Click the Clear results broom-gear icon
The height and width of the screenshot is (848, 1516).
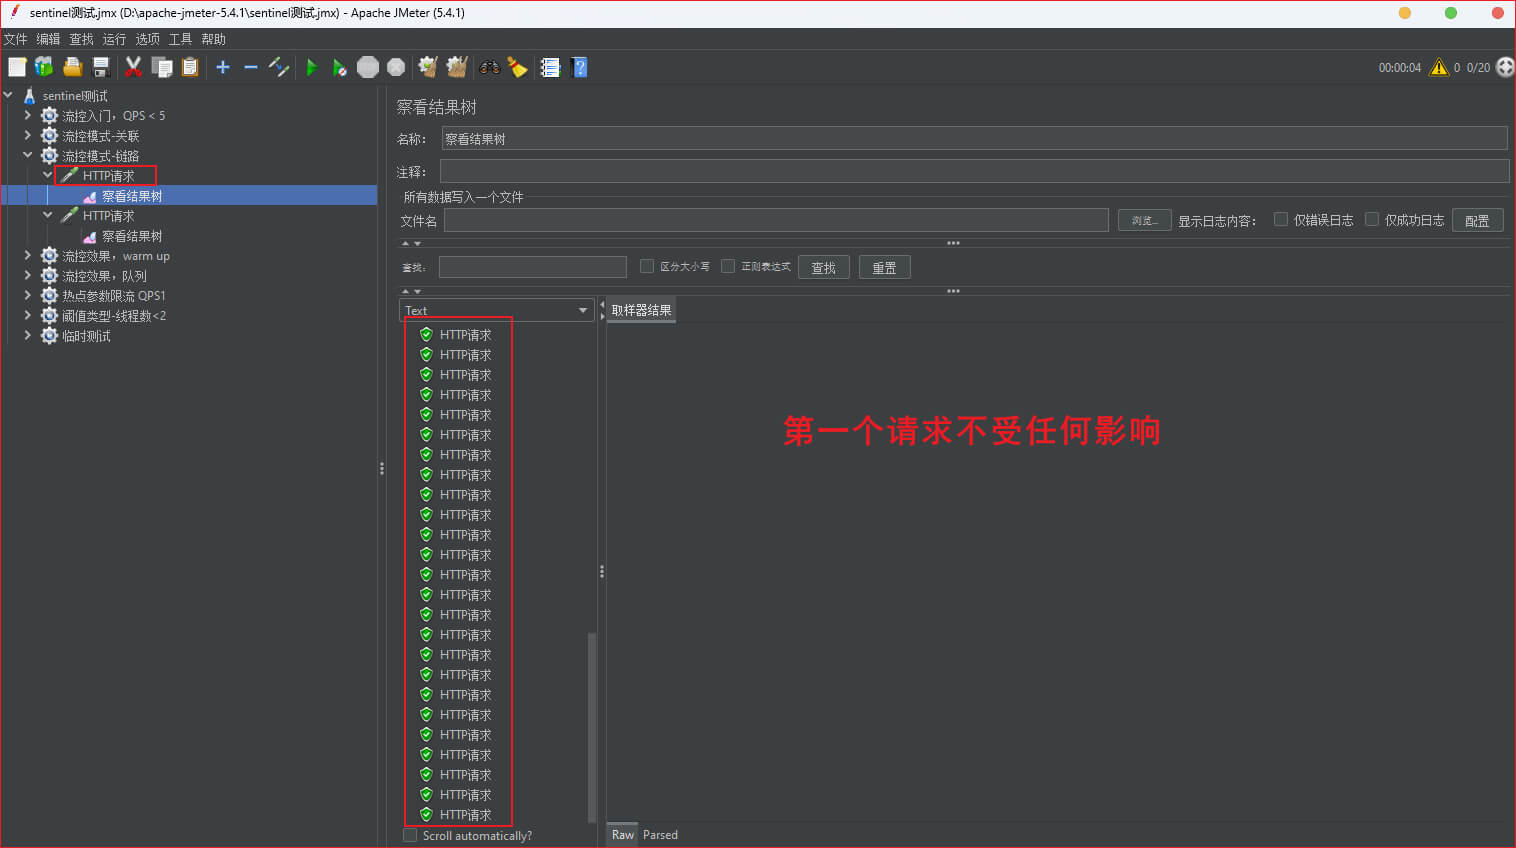click(x=428, y=67)
